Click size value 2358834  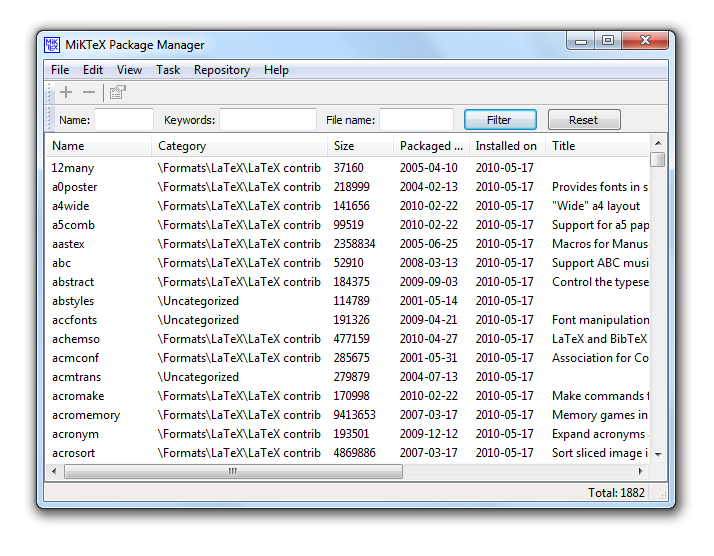tap(354, 244)
